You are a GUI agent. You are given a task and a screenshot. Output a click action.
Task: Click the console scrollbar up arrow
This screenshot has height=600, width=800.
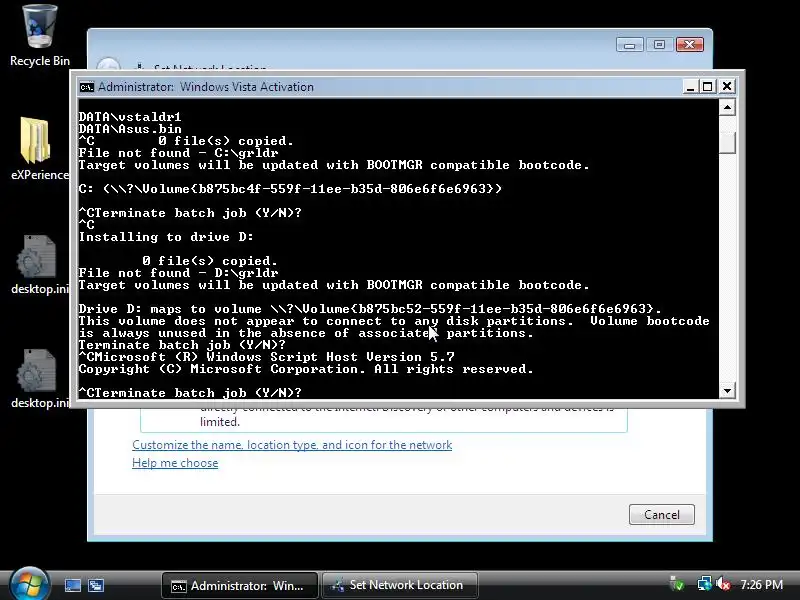tap(727, 107)
